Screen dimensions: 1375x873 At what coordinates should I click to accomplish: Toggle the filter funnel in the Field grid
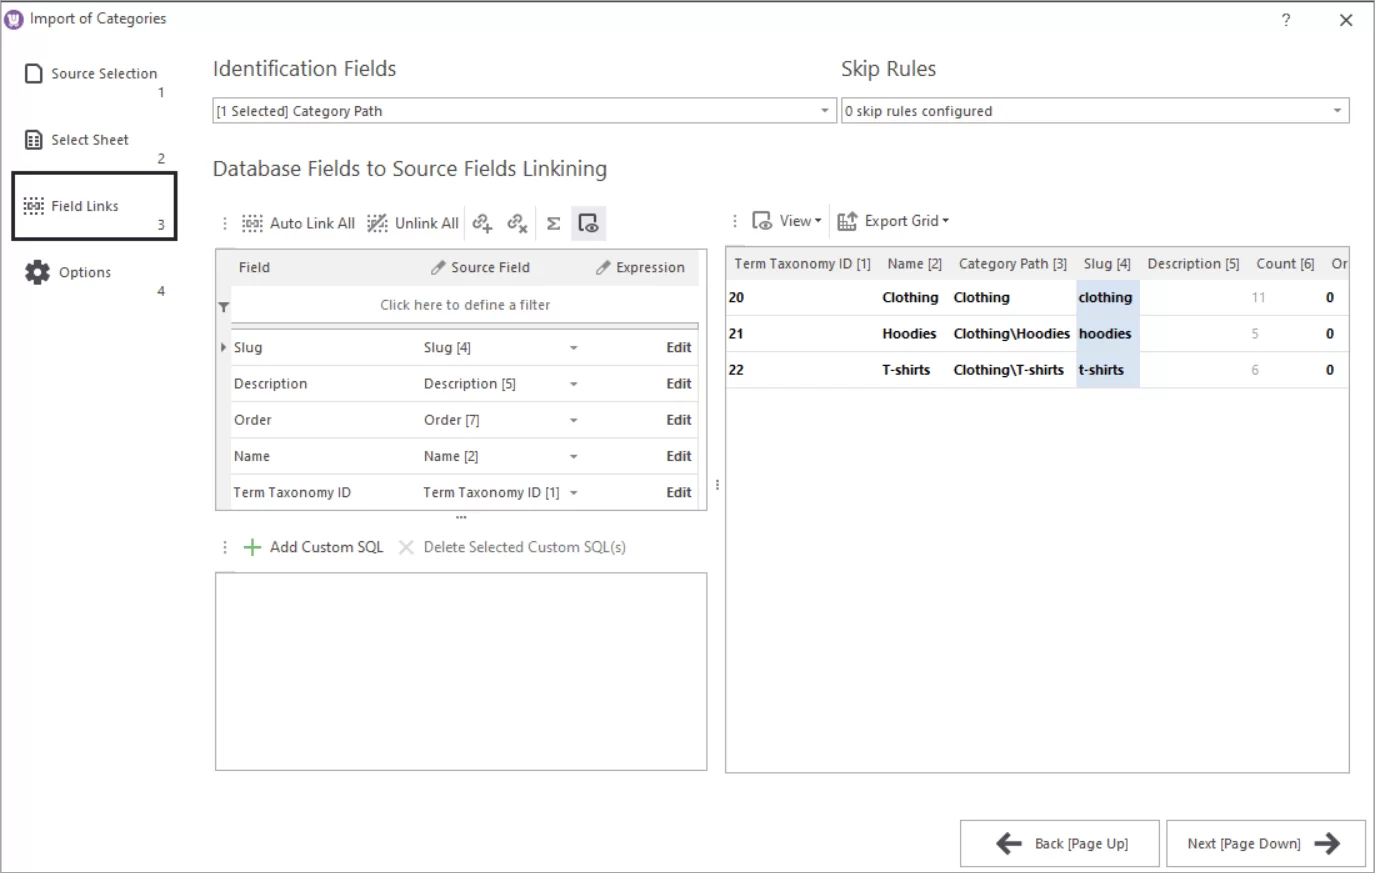pos(225,305)
